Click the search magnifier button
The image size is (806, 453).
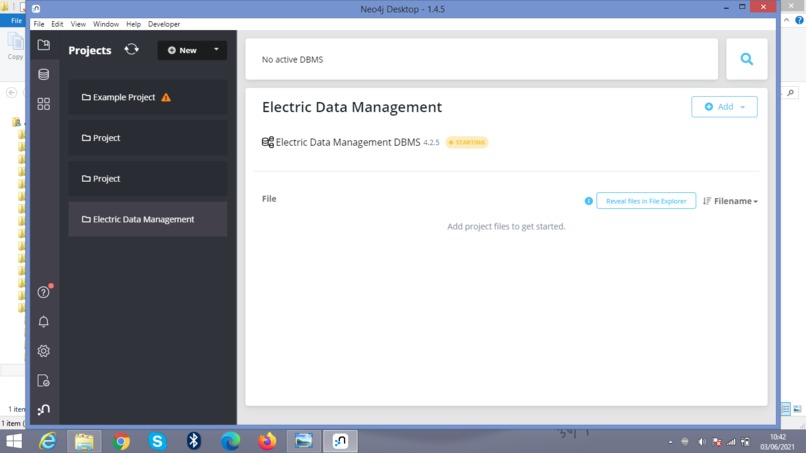[x=747, y=59]
